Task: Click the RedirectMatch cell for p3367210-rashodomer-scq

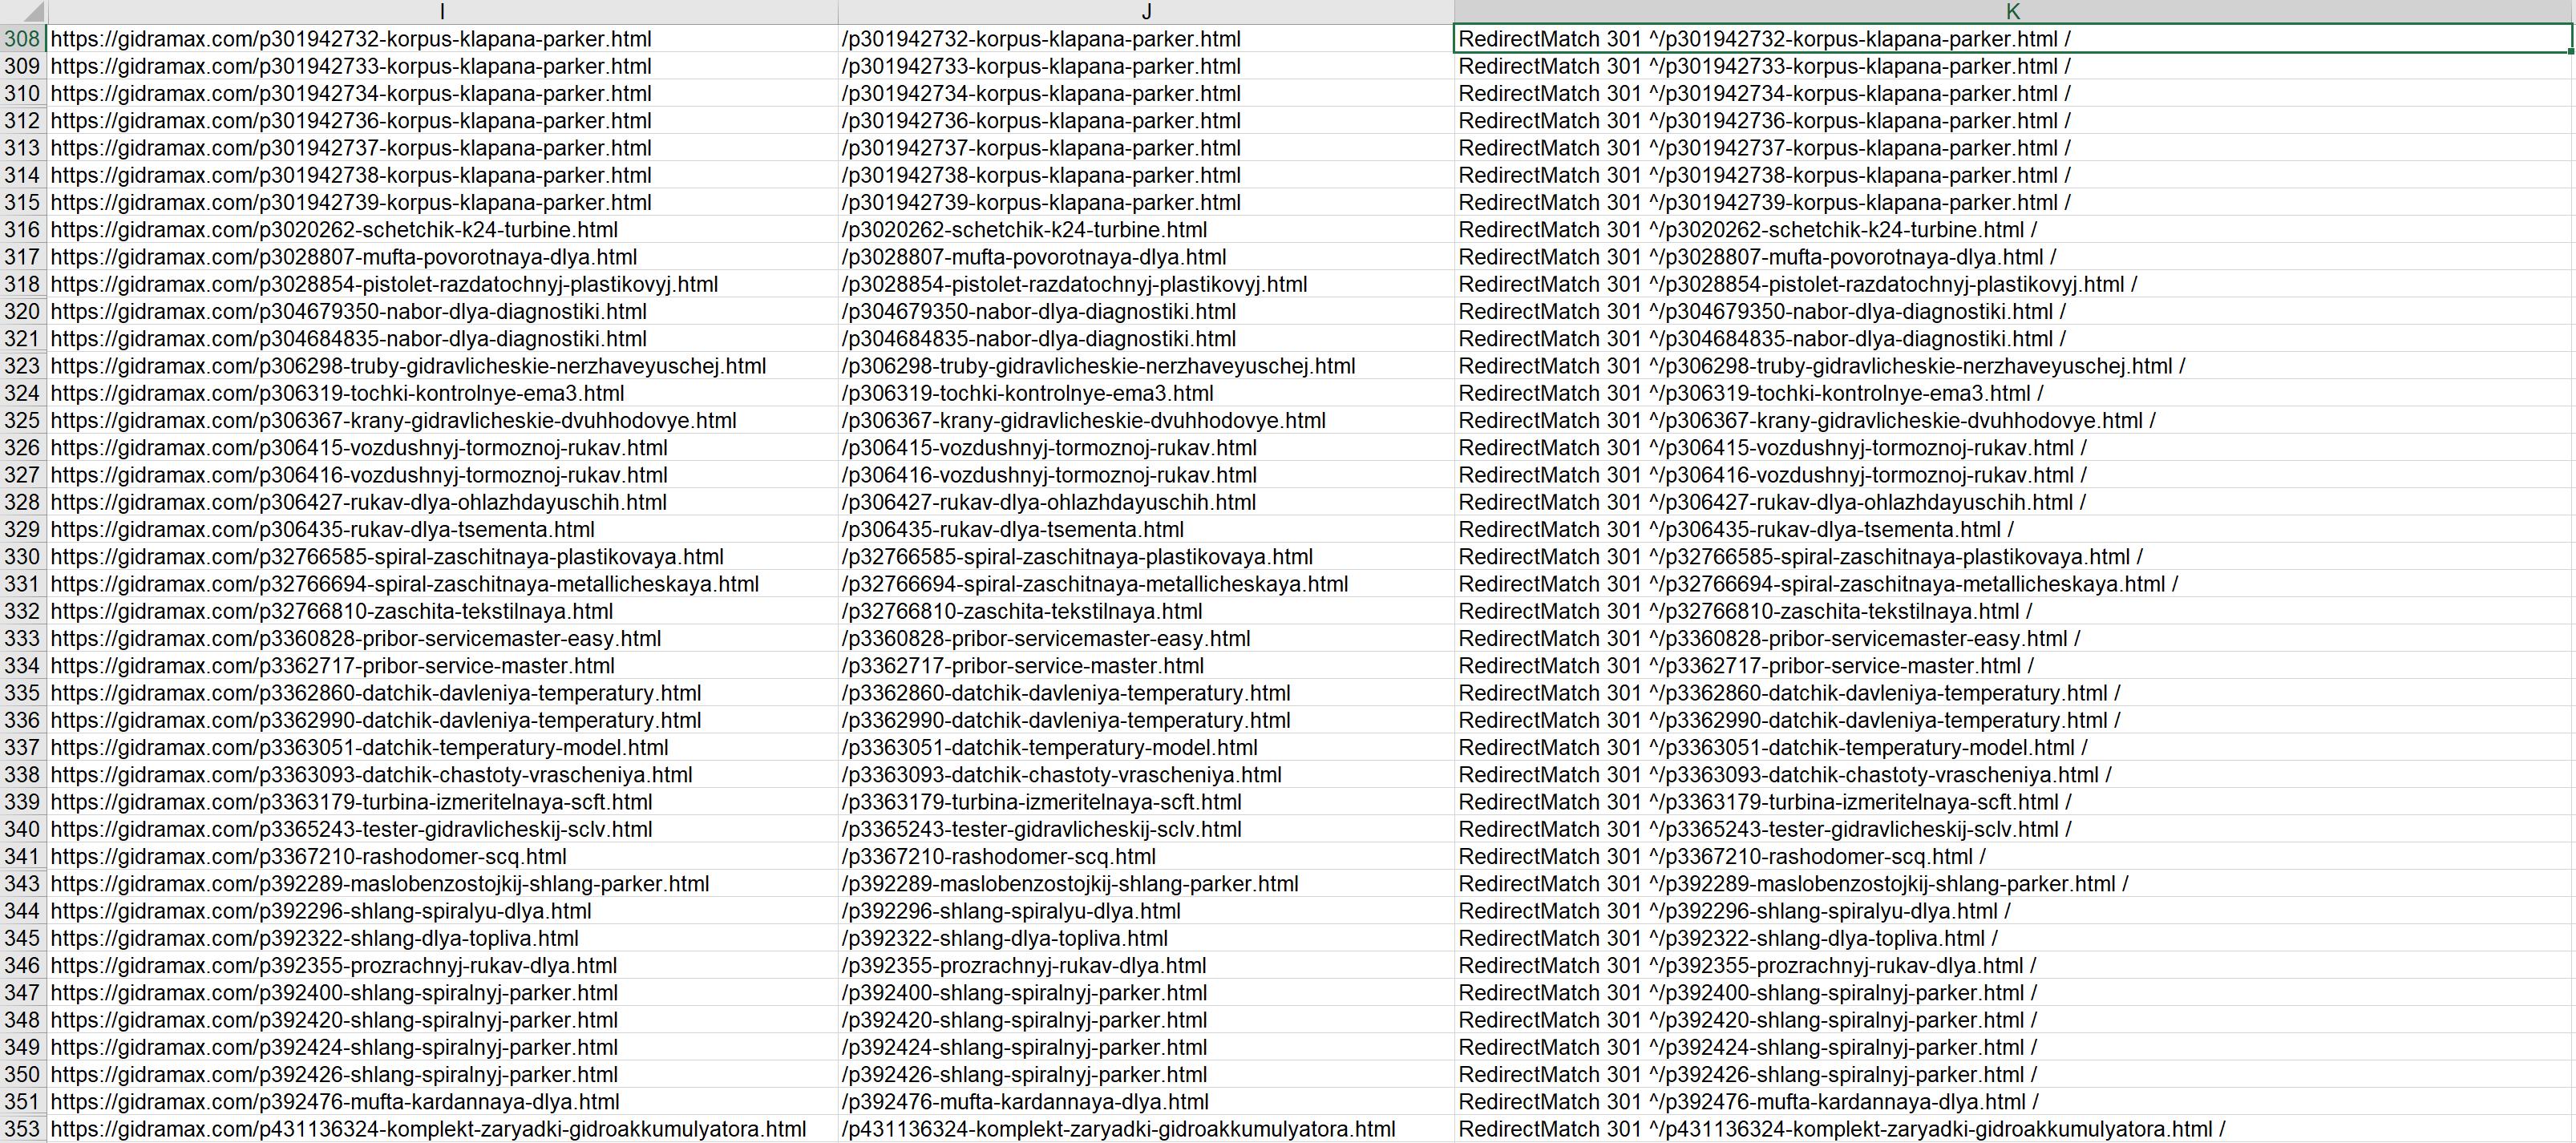Action: pyautogui.click(x=1722, y=857)
